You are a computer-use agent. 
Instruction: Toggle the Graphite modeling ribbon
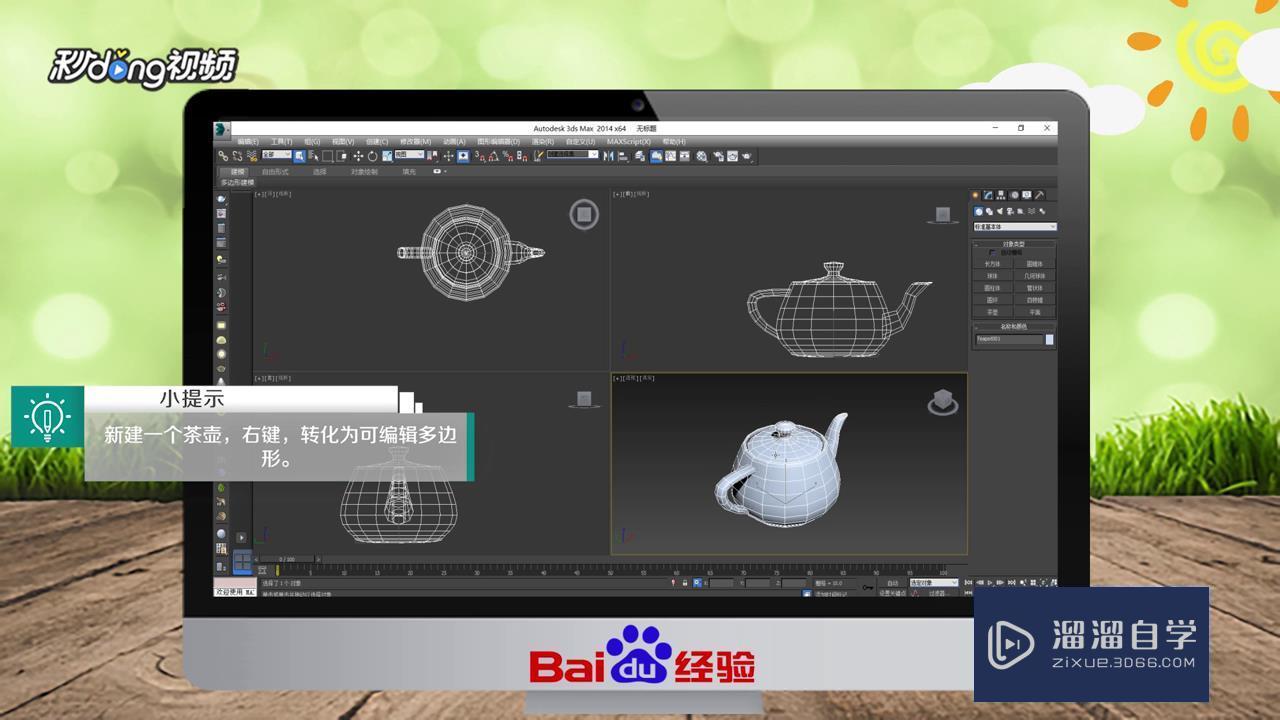656,156
